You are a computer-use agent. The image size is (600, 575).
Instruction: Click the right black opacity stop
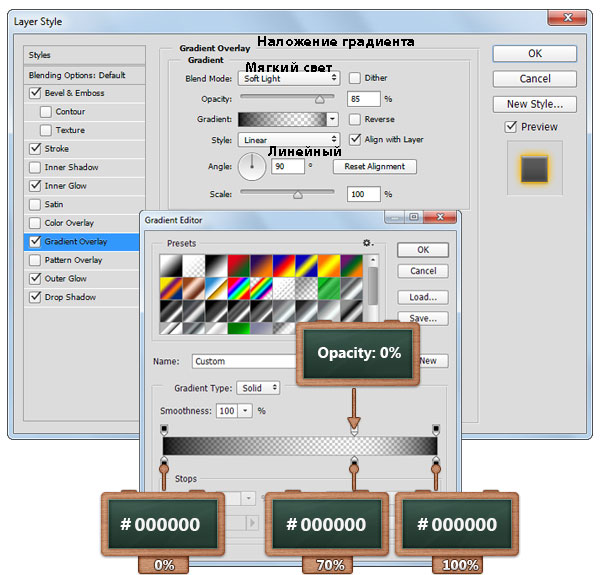(x=436, y=430)
